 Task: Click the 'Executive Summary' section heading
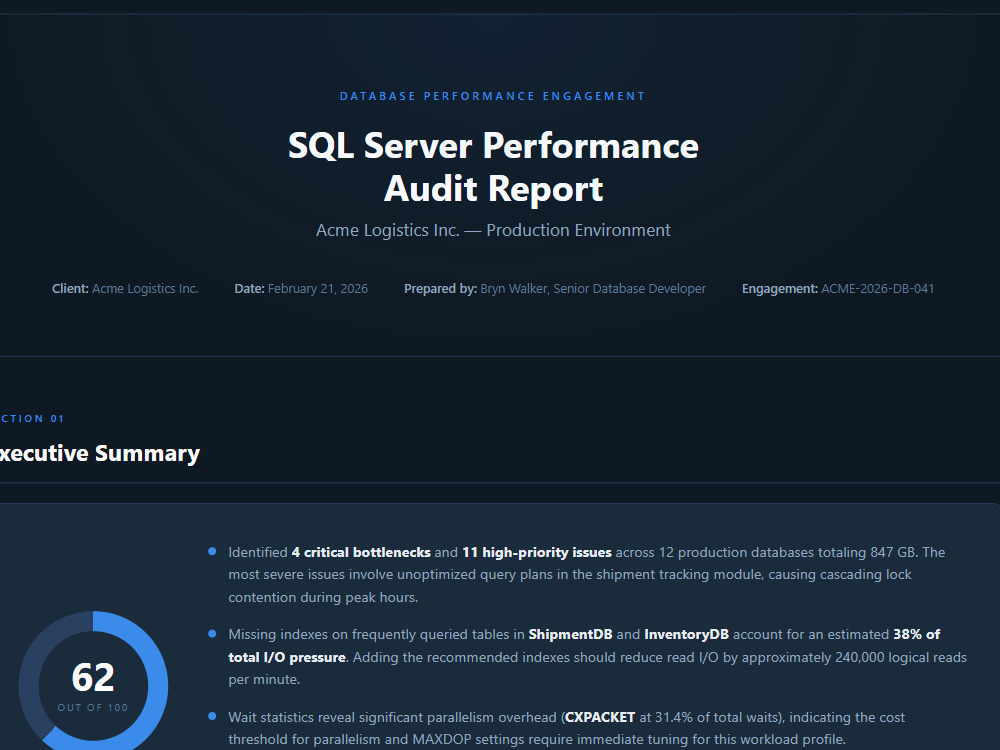pyautogui.click(x=99, y=453)
